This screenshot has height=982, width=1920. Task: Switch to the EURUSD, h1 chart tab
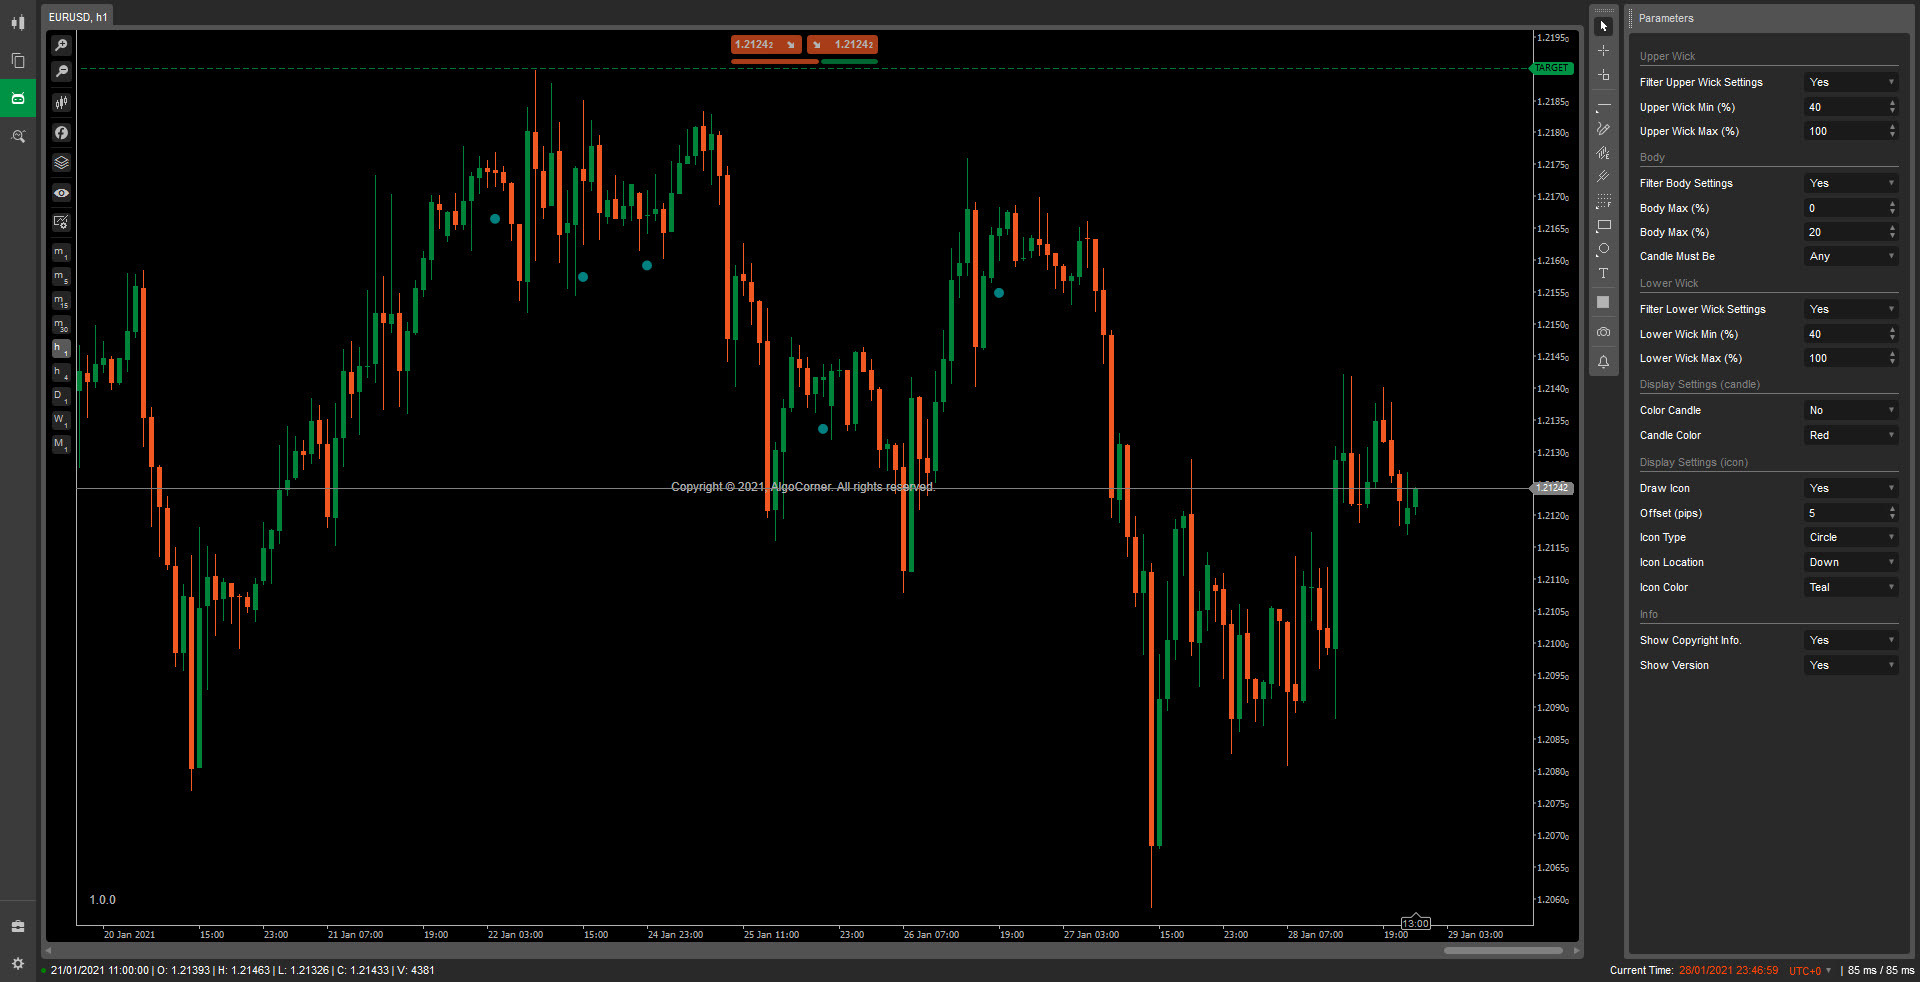(x=78, y=17)
